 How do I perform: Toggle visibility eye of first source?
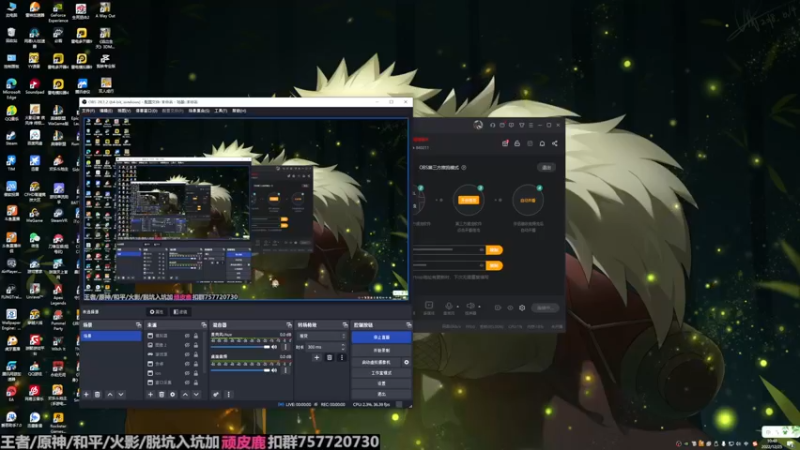click(x=187, y=336)
